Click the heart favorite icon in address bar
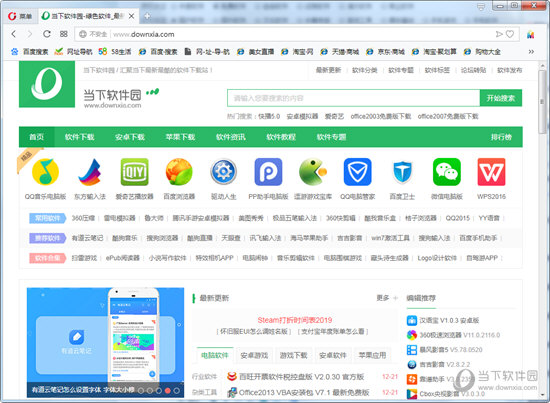Image resolution: width=550 pixels, height=403 pixels. (x=510, y=34)
